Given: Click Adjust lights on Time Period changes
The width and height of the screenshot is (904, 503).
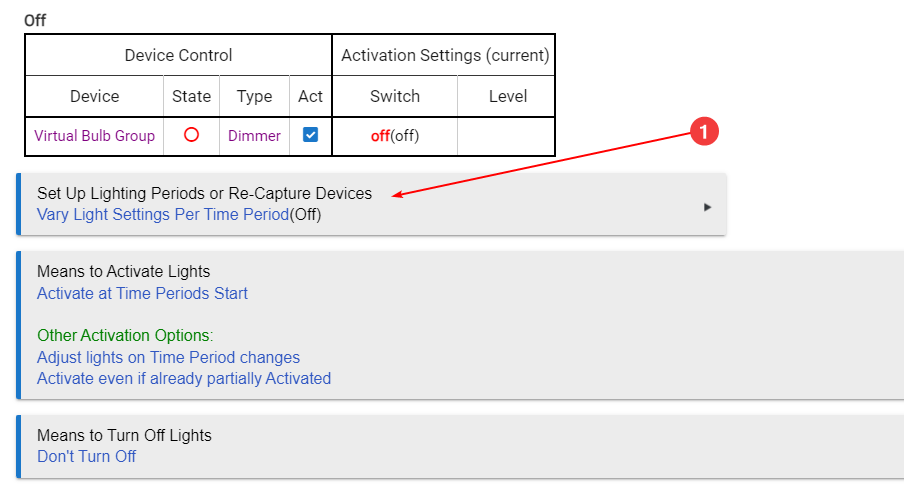Looking at the screenshot, I should tap(168, 358).
